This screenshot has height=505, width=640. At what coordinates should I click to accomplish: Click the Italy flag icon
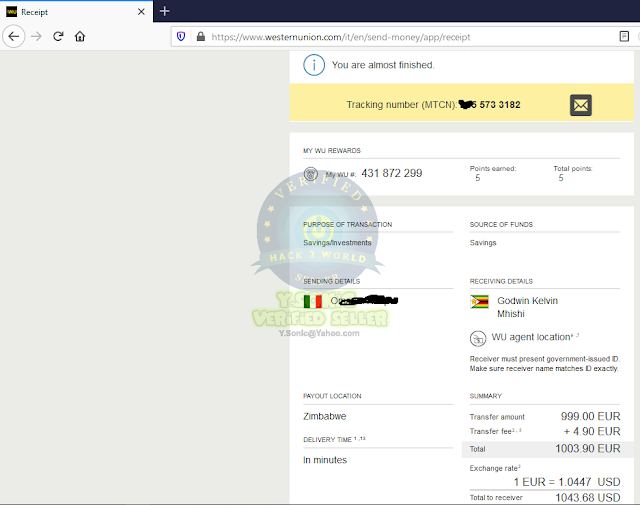point(313,301)
